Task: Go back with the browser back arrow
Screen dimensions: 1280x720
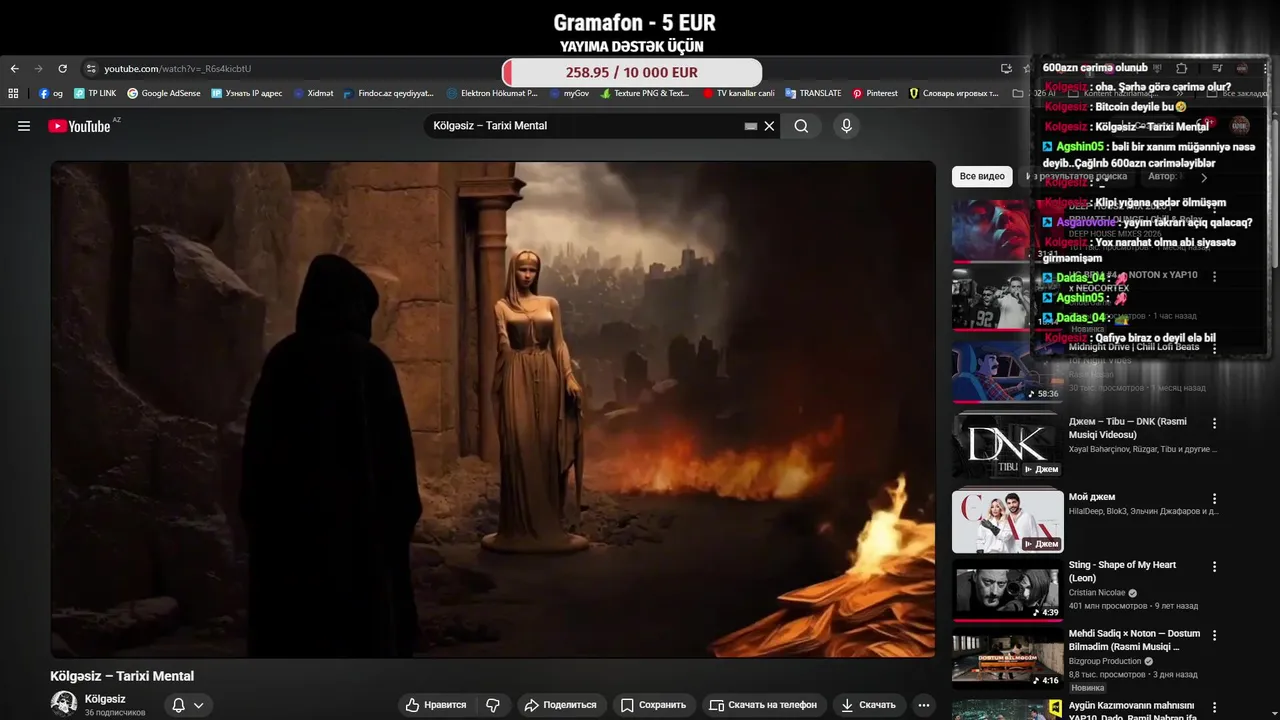Action: [x=14, y=69]
